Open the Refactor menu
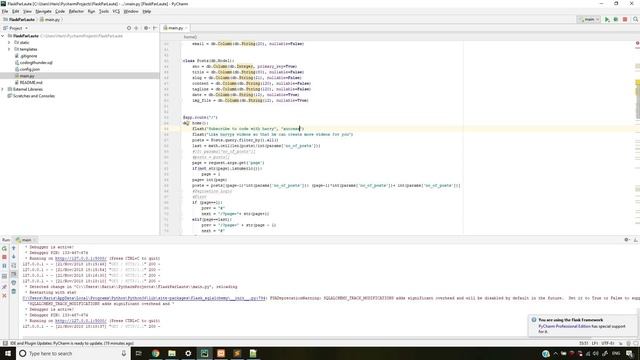This screenshot has height=360, width=640. click(76, 11)
